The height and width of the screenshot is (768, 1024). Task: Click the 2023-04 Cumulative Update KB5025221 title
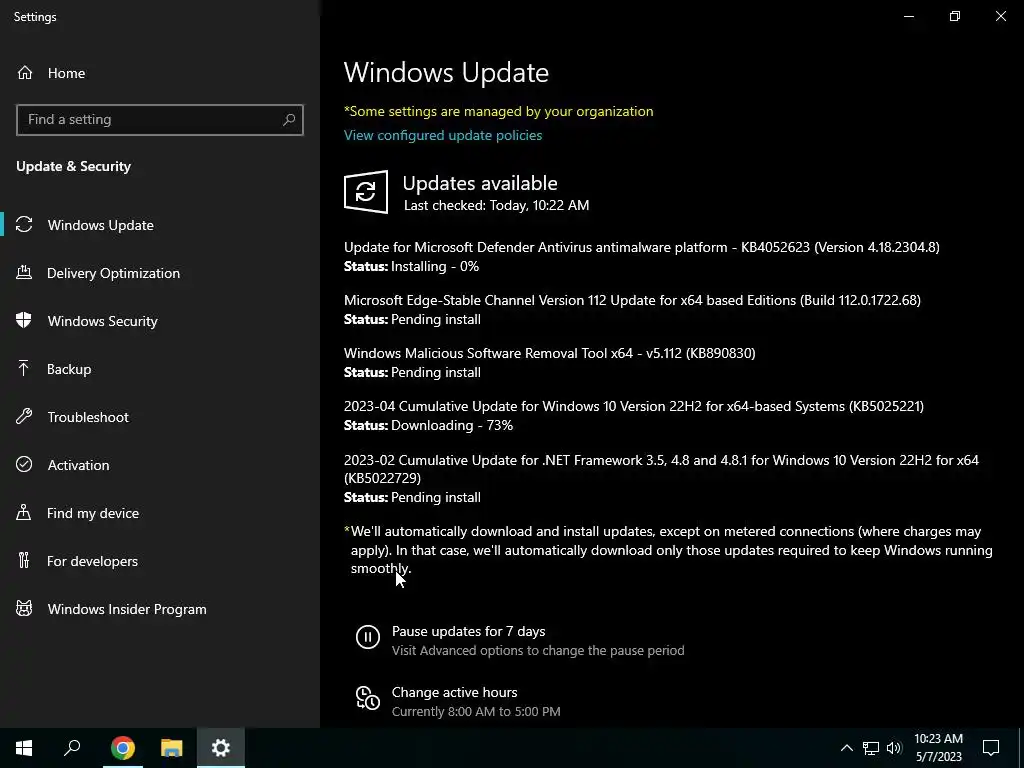click(x=633, y=406)
